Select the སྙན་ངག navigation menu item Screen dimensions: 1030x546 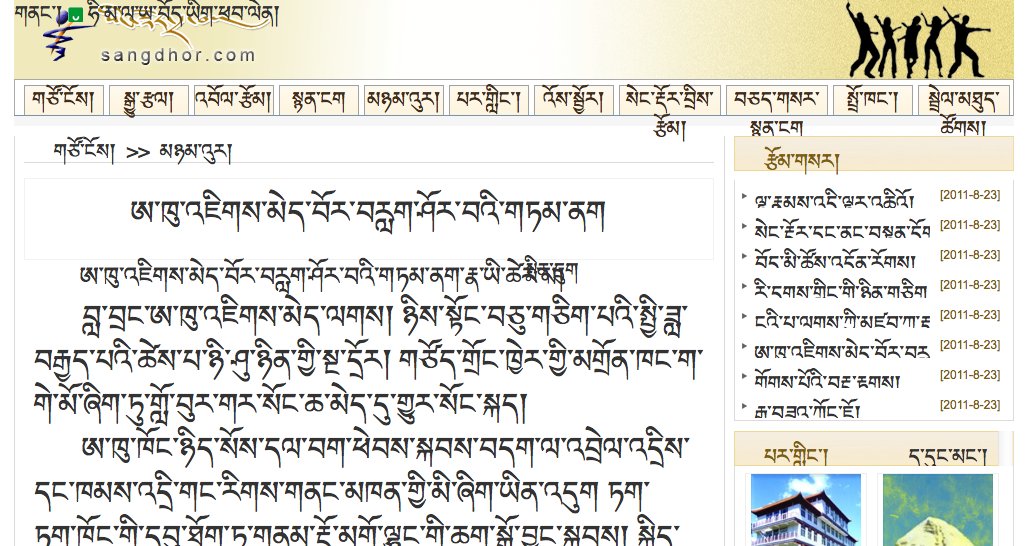(x=318, y=100)
